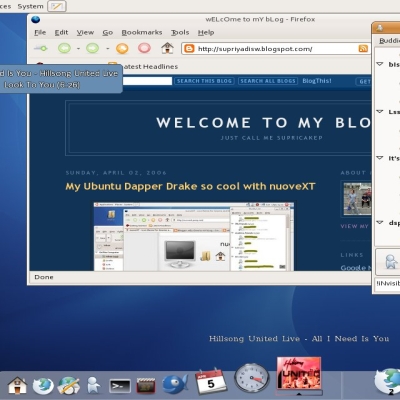Click the SEARCH ALL BLOGS button
This screenshot has width=400, height=400.
point(268,81)
